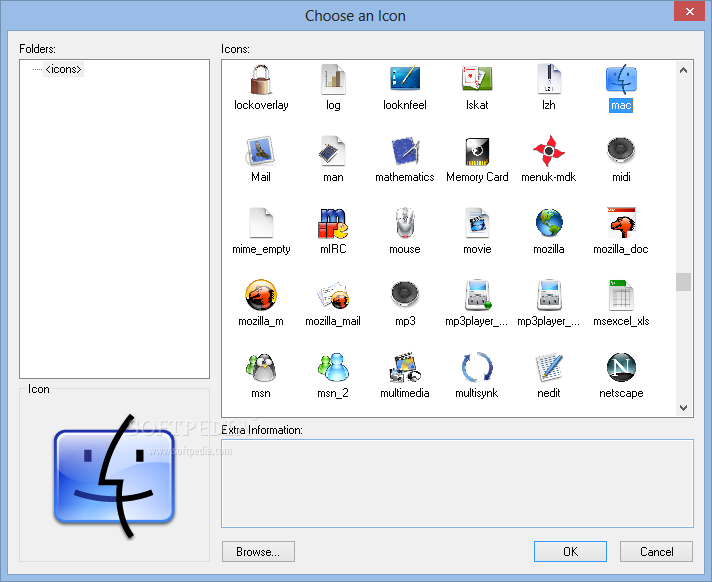The image size is (712, 582).
Task: Open the Browse... file dialog
Action: click(258, 551)
